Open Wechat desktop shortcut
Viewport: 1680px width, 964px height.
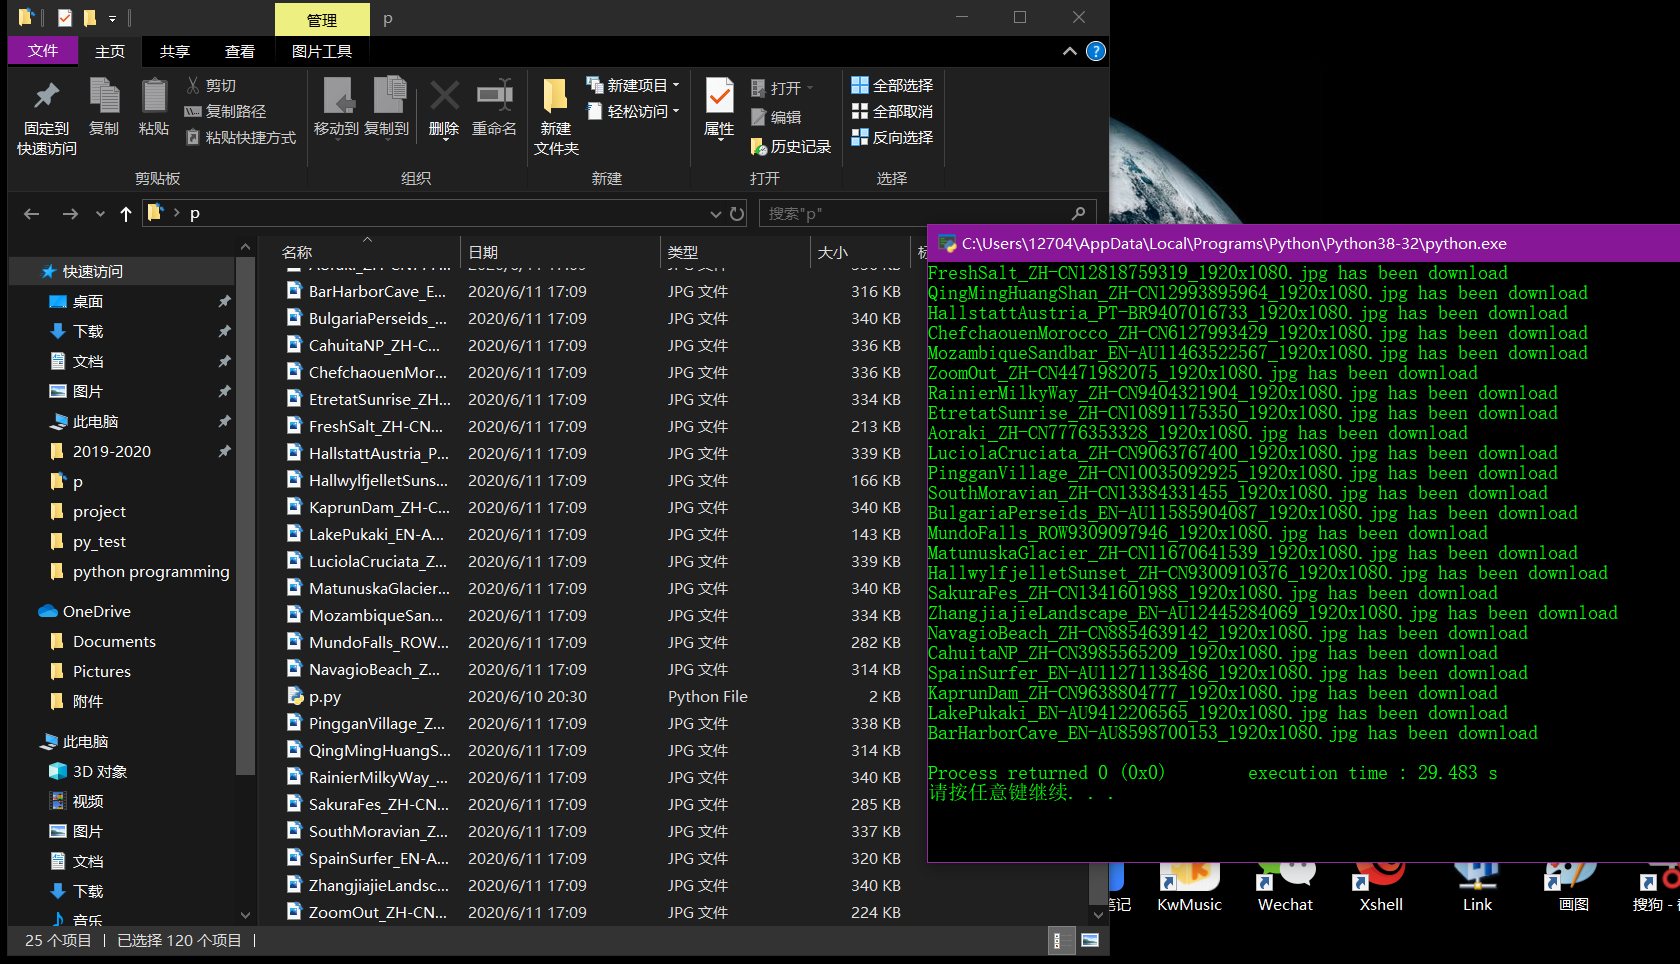(1285, 888)
